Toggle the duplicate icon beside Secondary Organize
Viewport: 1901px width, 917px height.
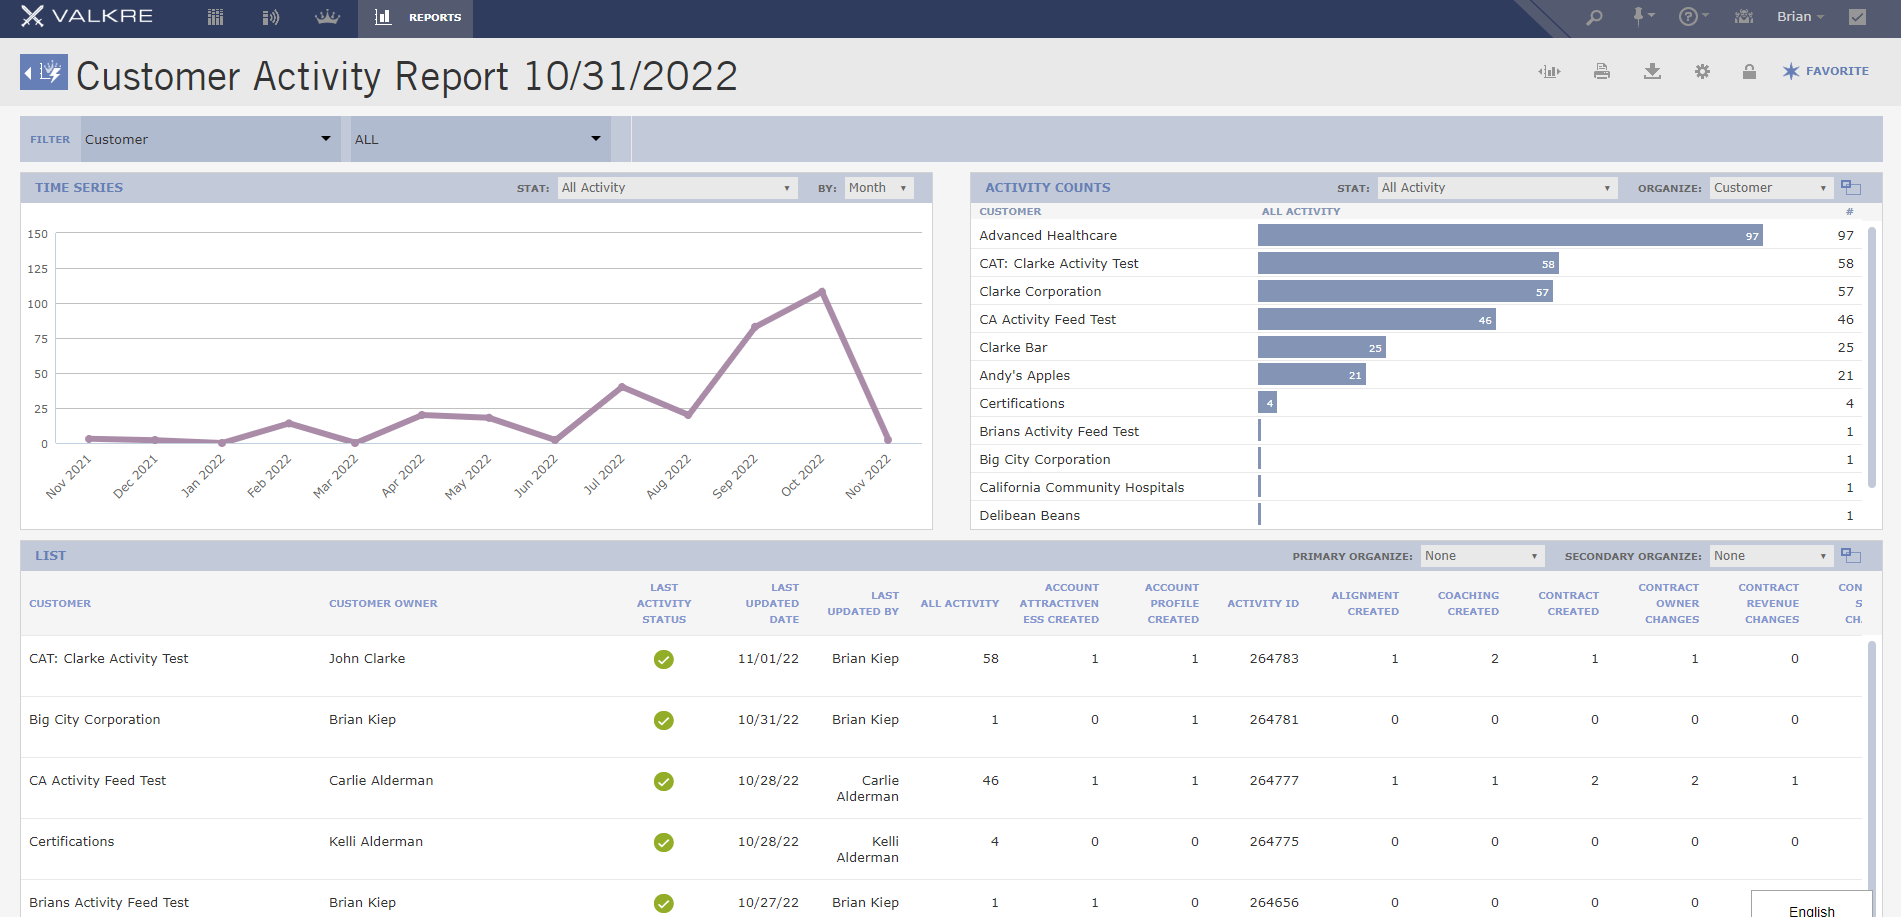click(x=1850, y=555)
